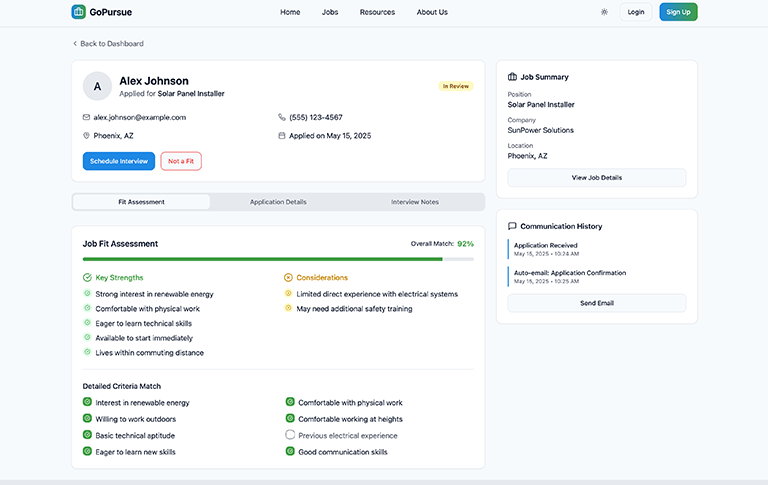Click the Detailed Criteria Match heading

(x=121, y=386)
